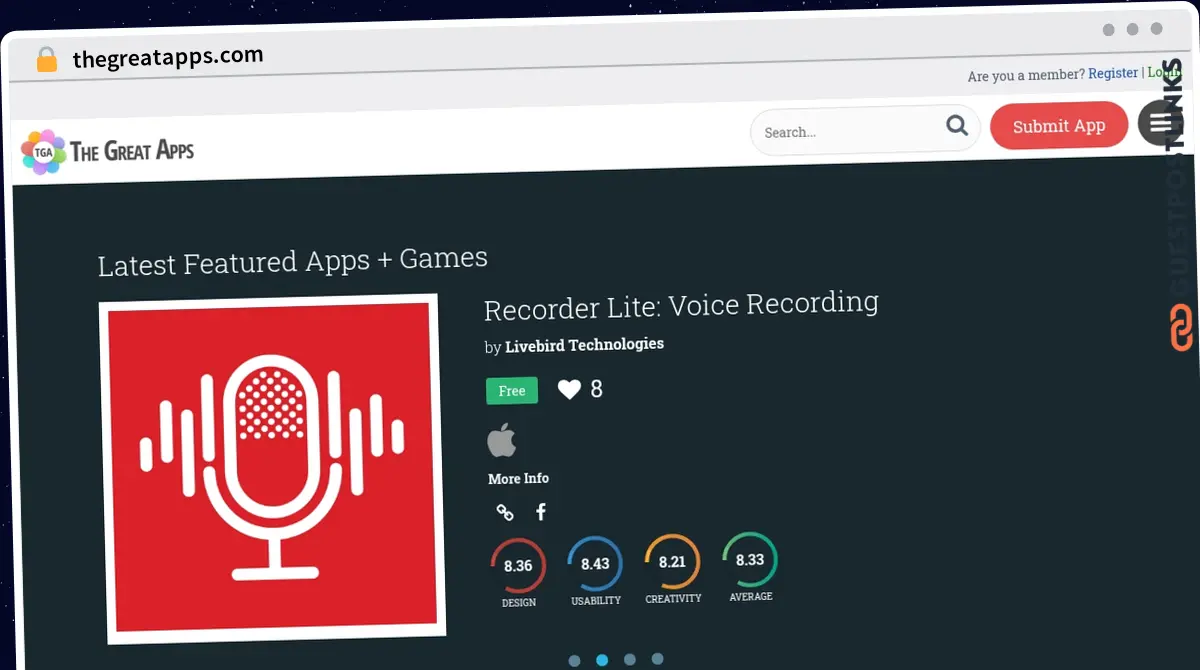Click the More Info label
1200x670 pixels.
coord(518,479)
